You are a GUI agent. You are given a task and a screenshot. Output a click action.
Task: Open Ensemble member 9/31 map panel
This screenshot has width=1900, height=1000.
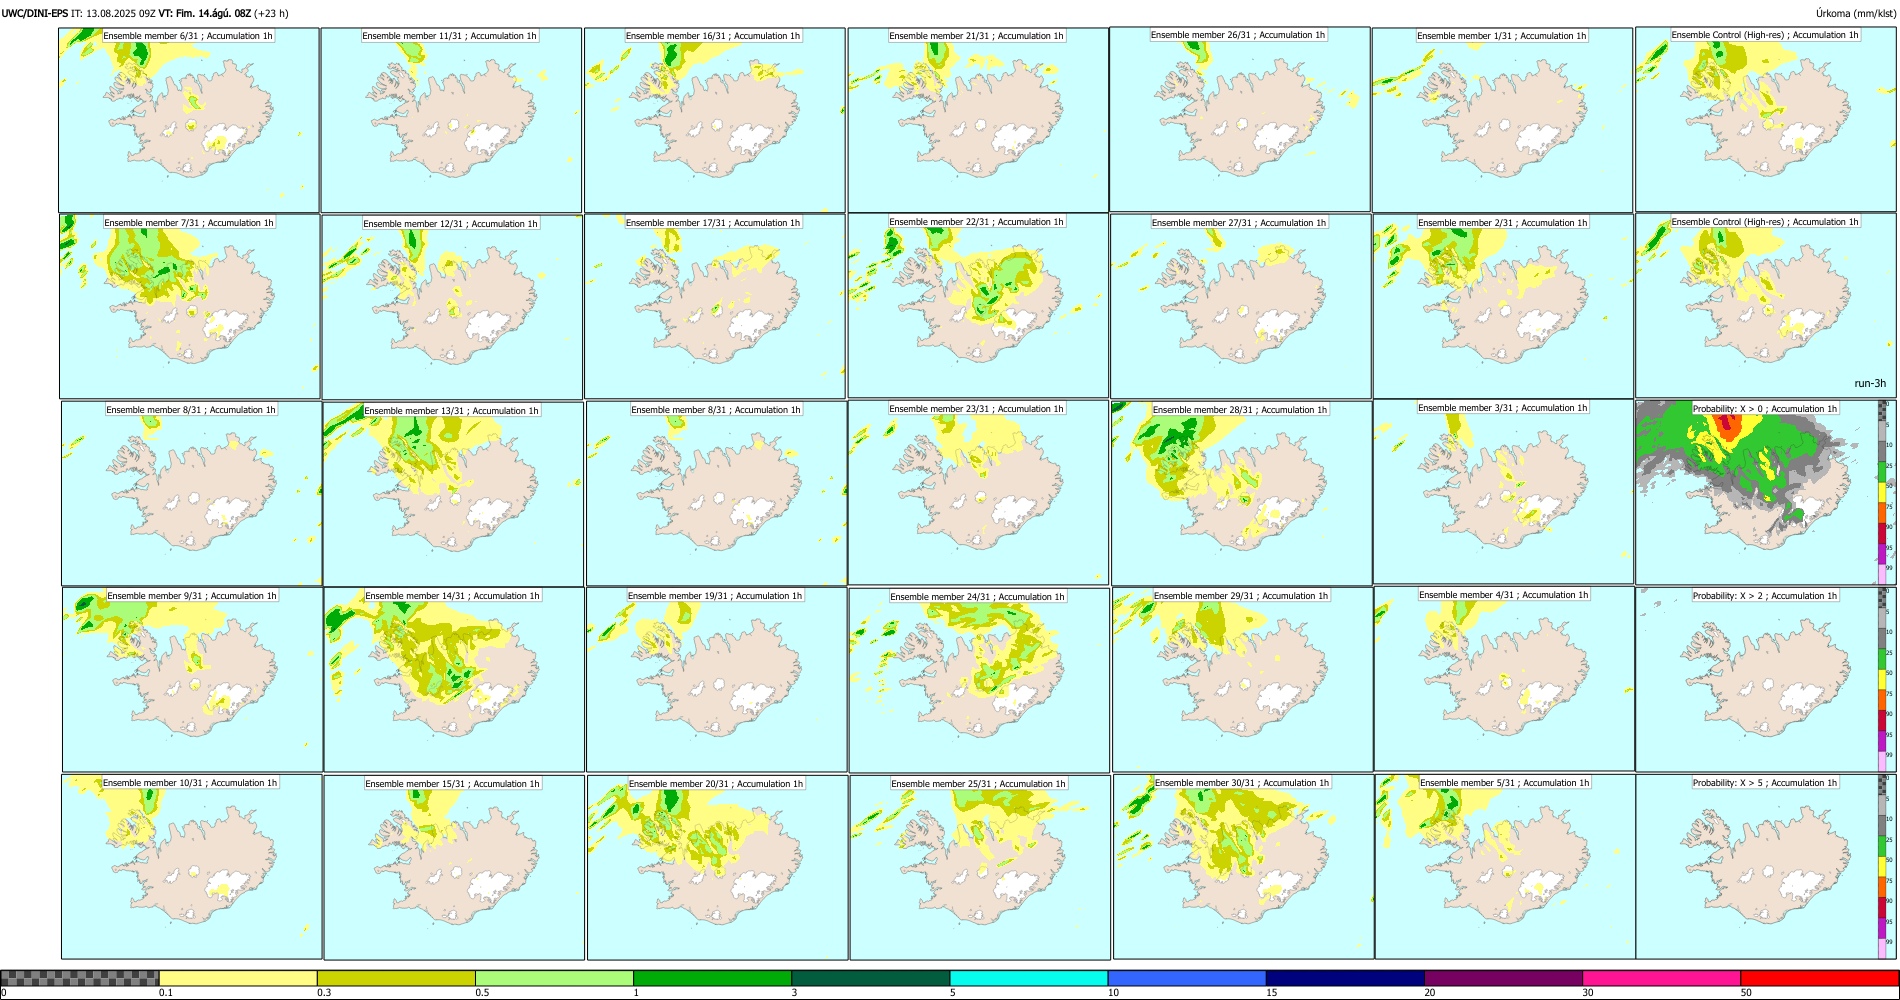[x=192, y=680]
